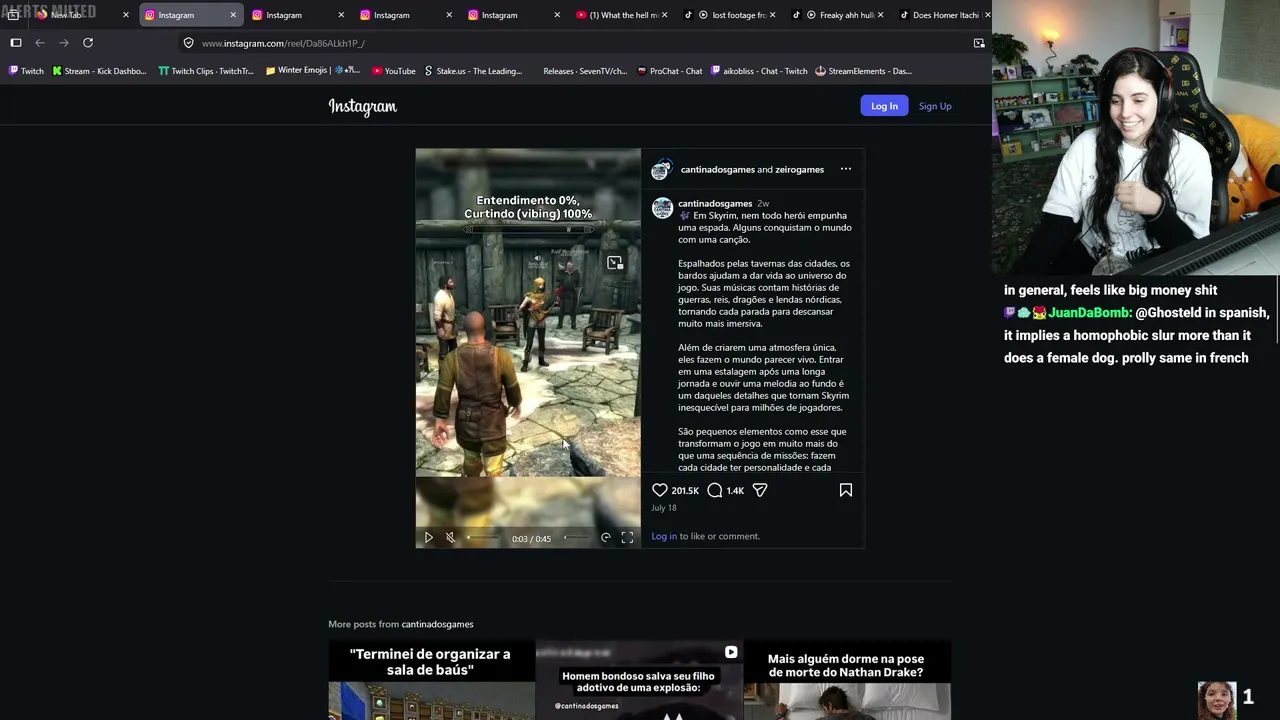Screen dimensions: 1280x720
Task: Save the post with the bookmark icon
Action: pyautogui.click(x=846, y=490)
